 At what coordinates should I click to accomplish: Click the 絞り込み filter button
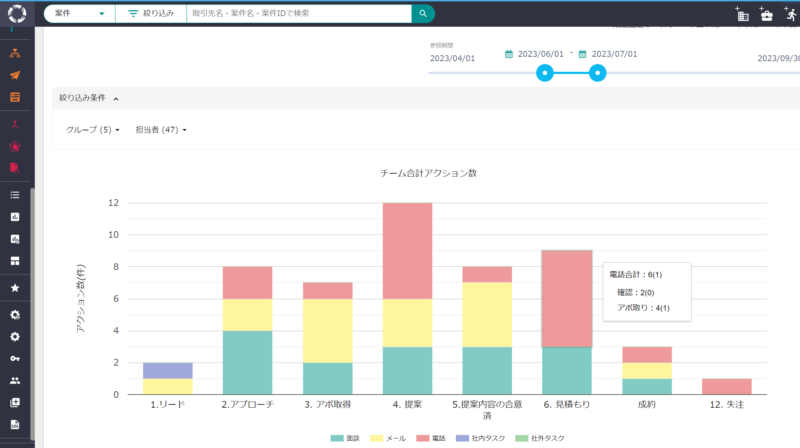coord(151,14)
